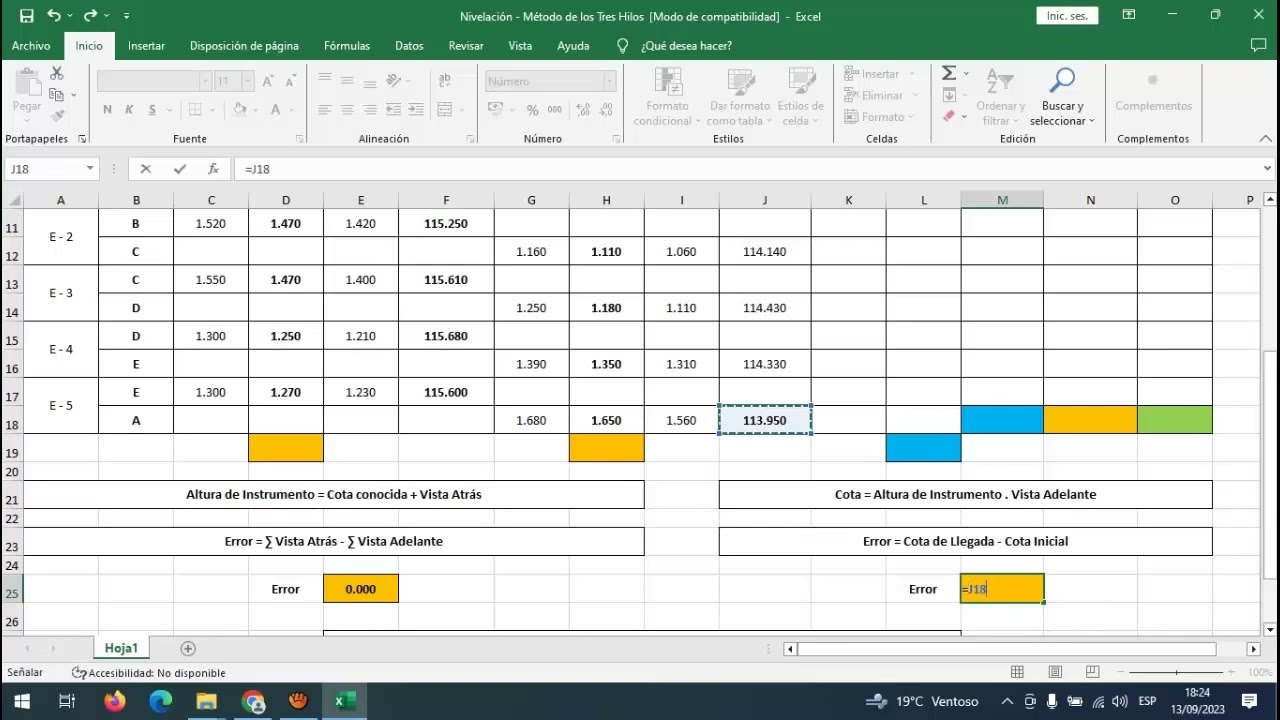Toggle bold N formatting
The height and width of the screenshot is (720, 1280).
point(107,109)
